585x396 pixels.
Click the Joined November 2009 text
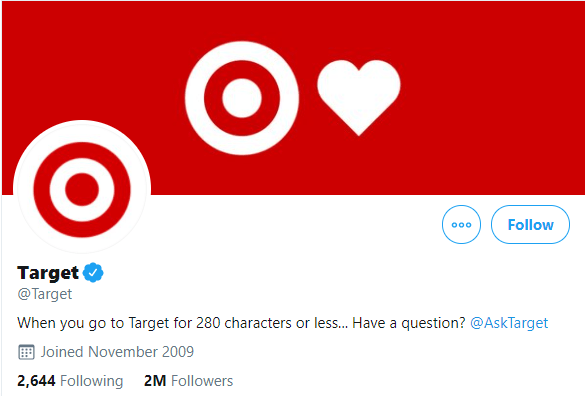click(117, 352)
